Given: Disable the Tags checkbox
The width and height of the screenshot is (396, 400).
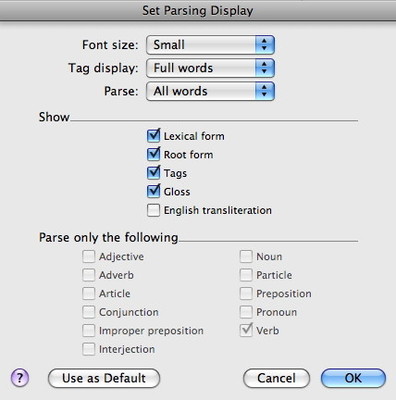Looking at the screenshot, I should tap(153, 173).
